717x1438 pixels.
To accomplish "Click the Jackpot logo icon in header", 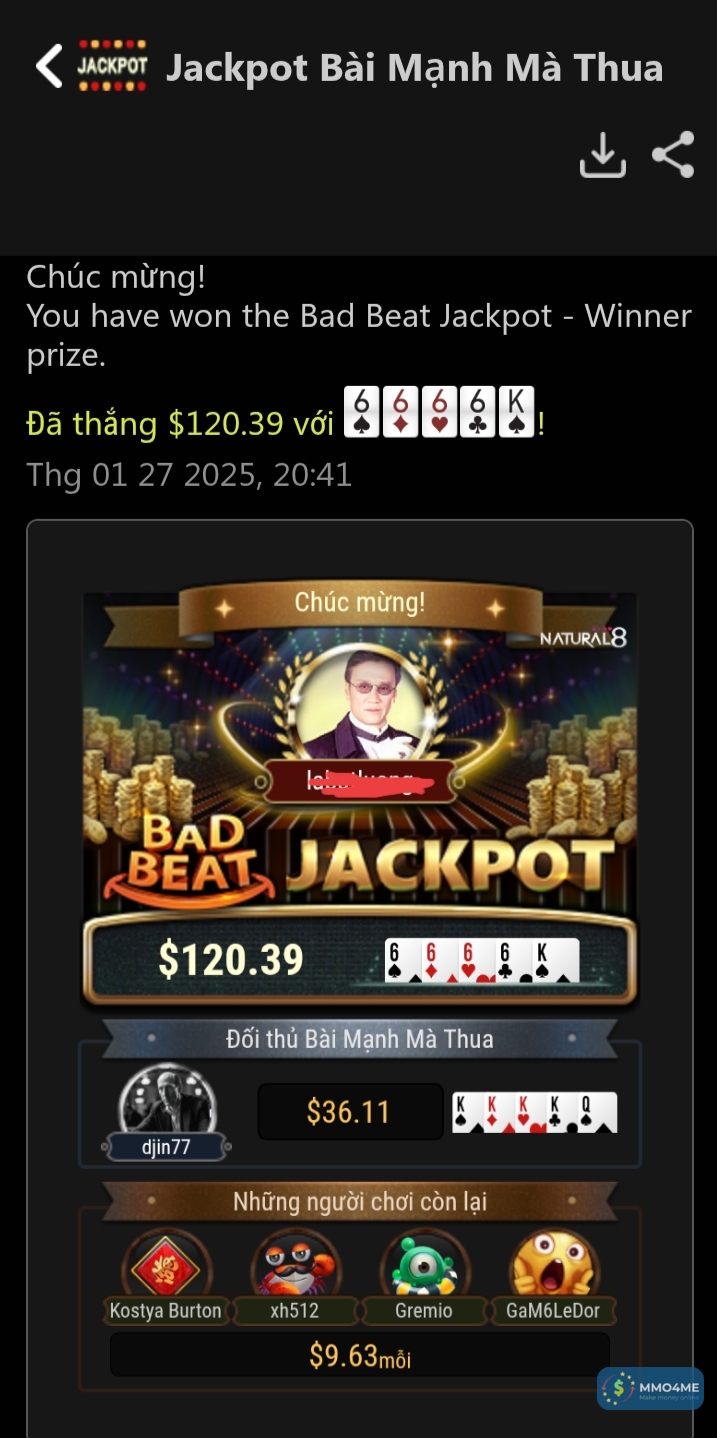I will coord(112,66).
